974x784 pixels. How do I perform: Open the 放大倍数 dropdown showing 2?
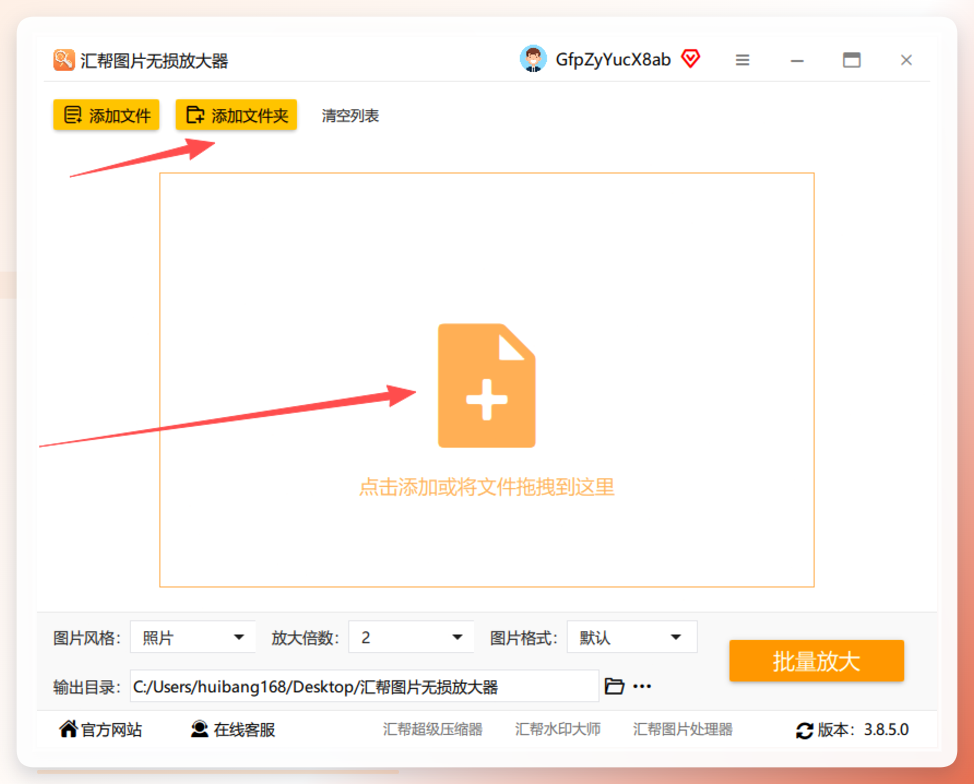411,637
